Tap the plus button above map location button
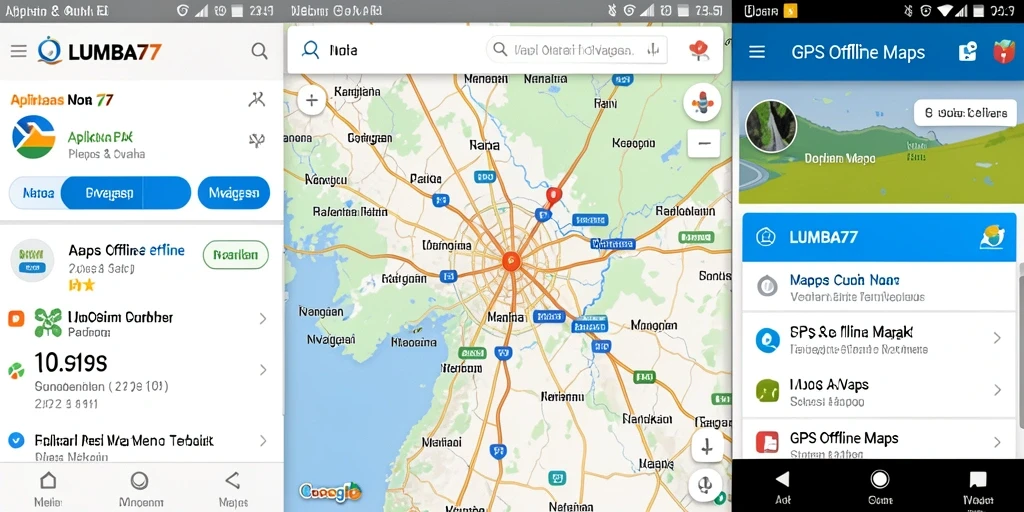 point(707,447)
